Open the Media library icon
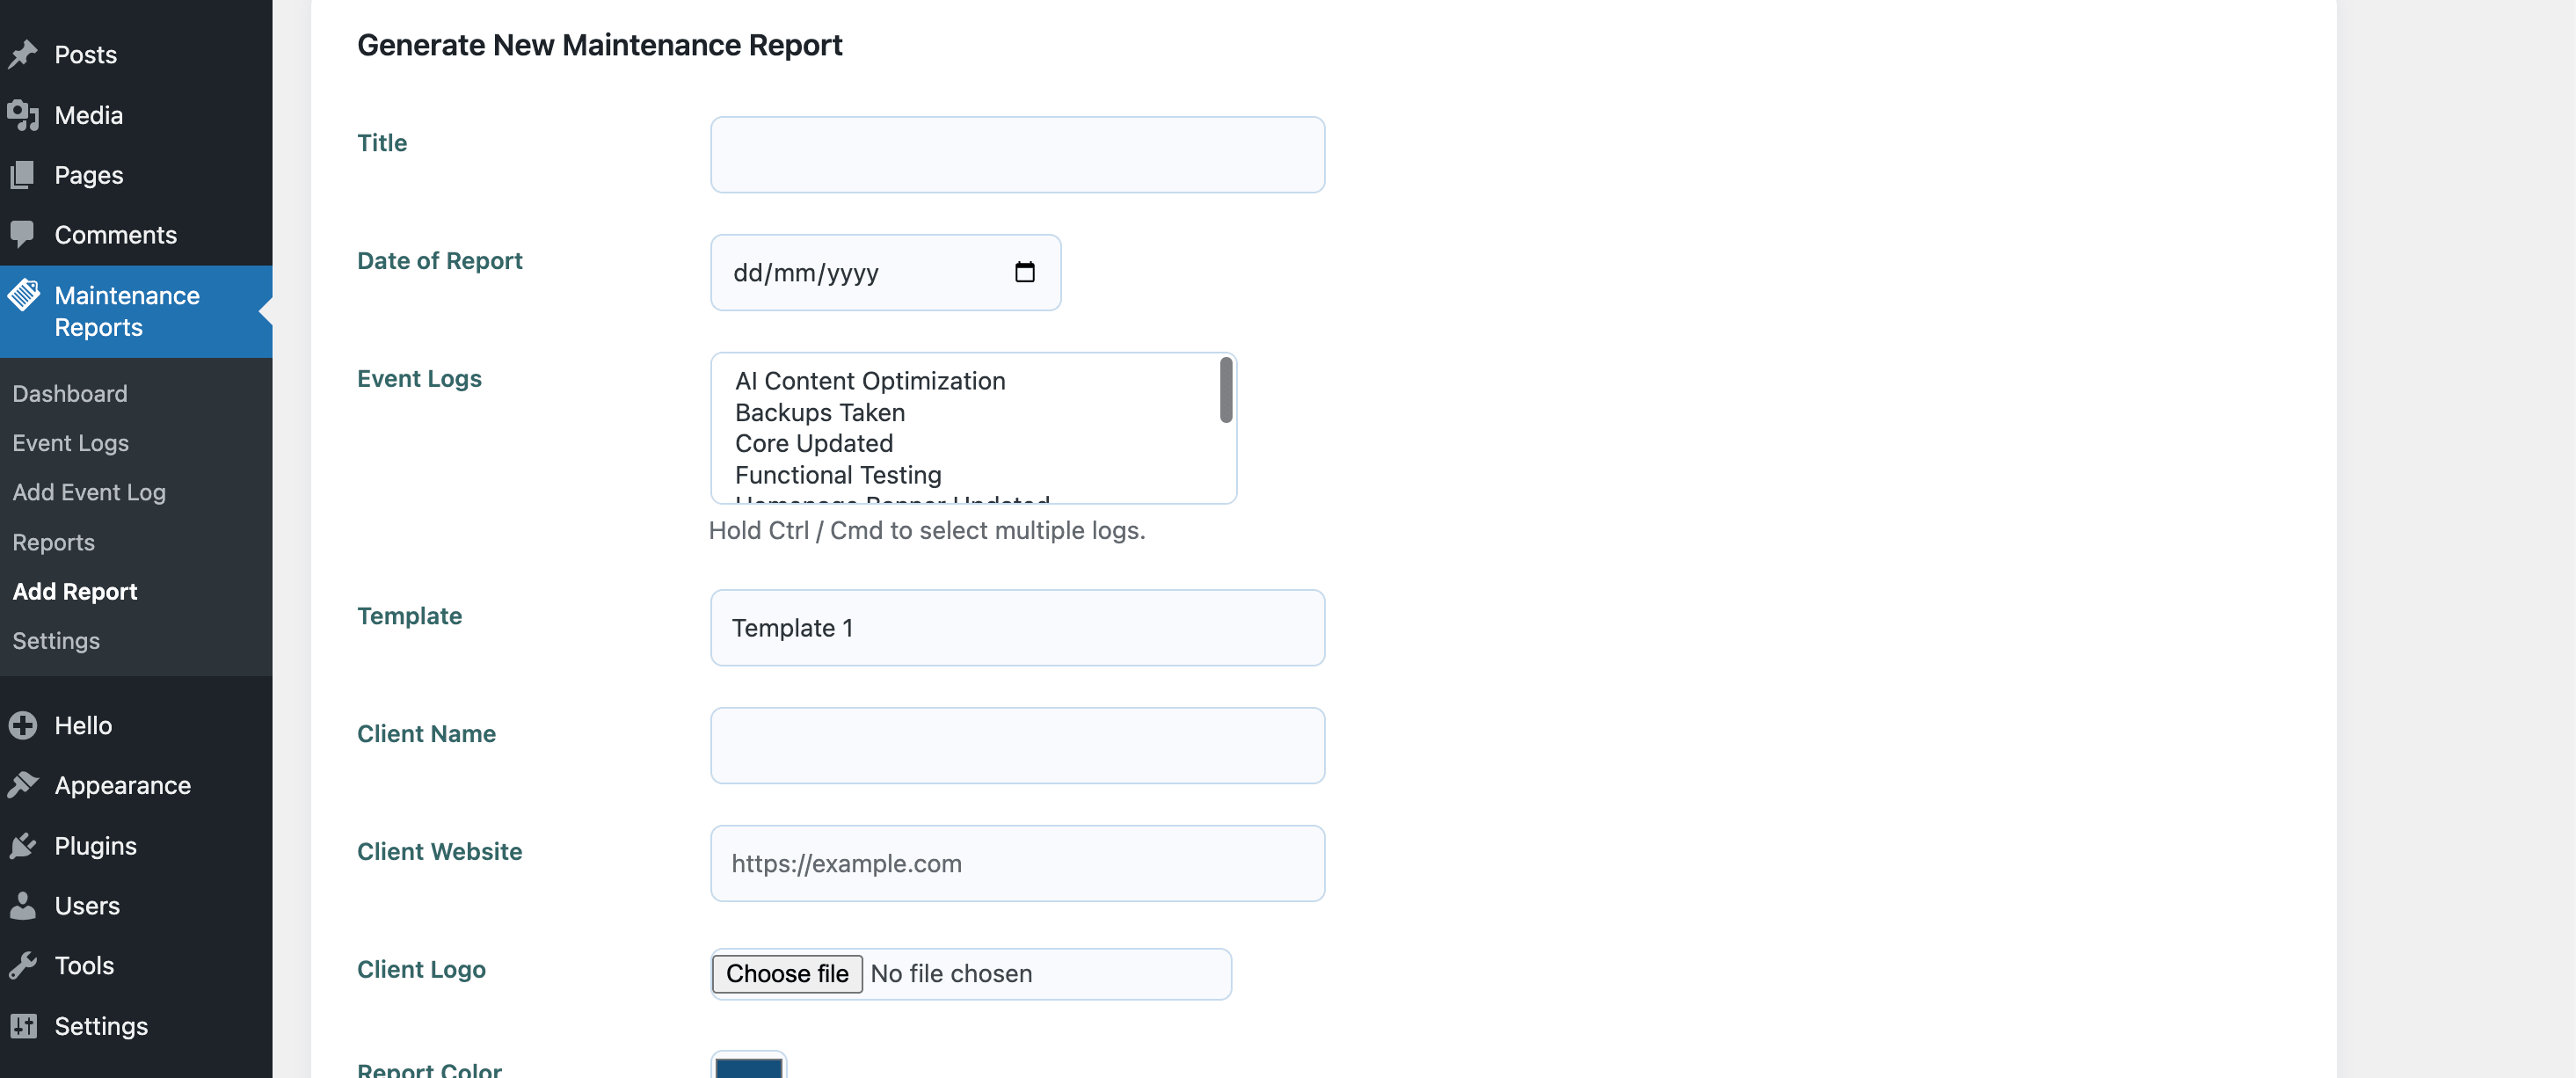2576x1078 pixels. pos(25,114)
